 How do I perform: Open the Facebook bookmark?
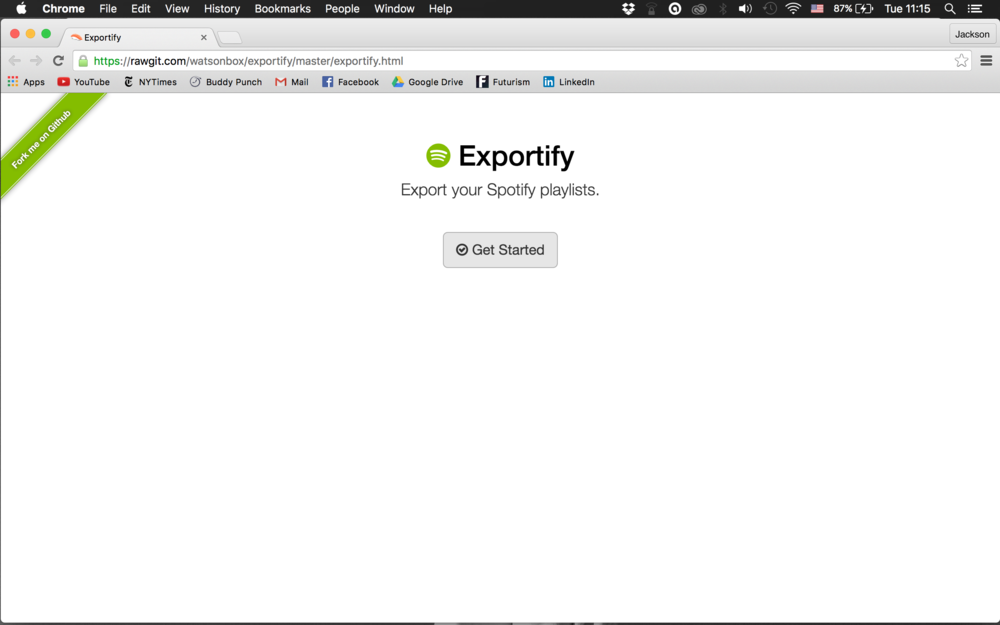pyautogui.click(x=350, y=81)
